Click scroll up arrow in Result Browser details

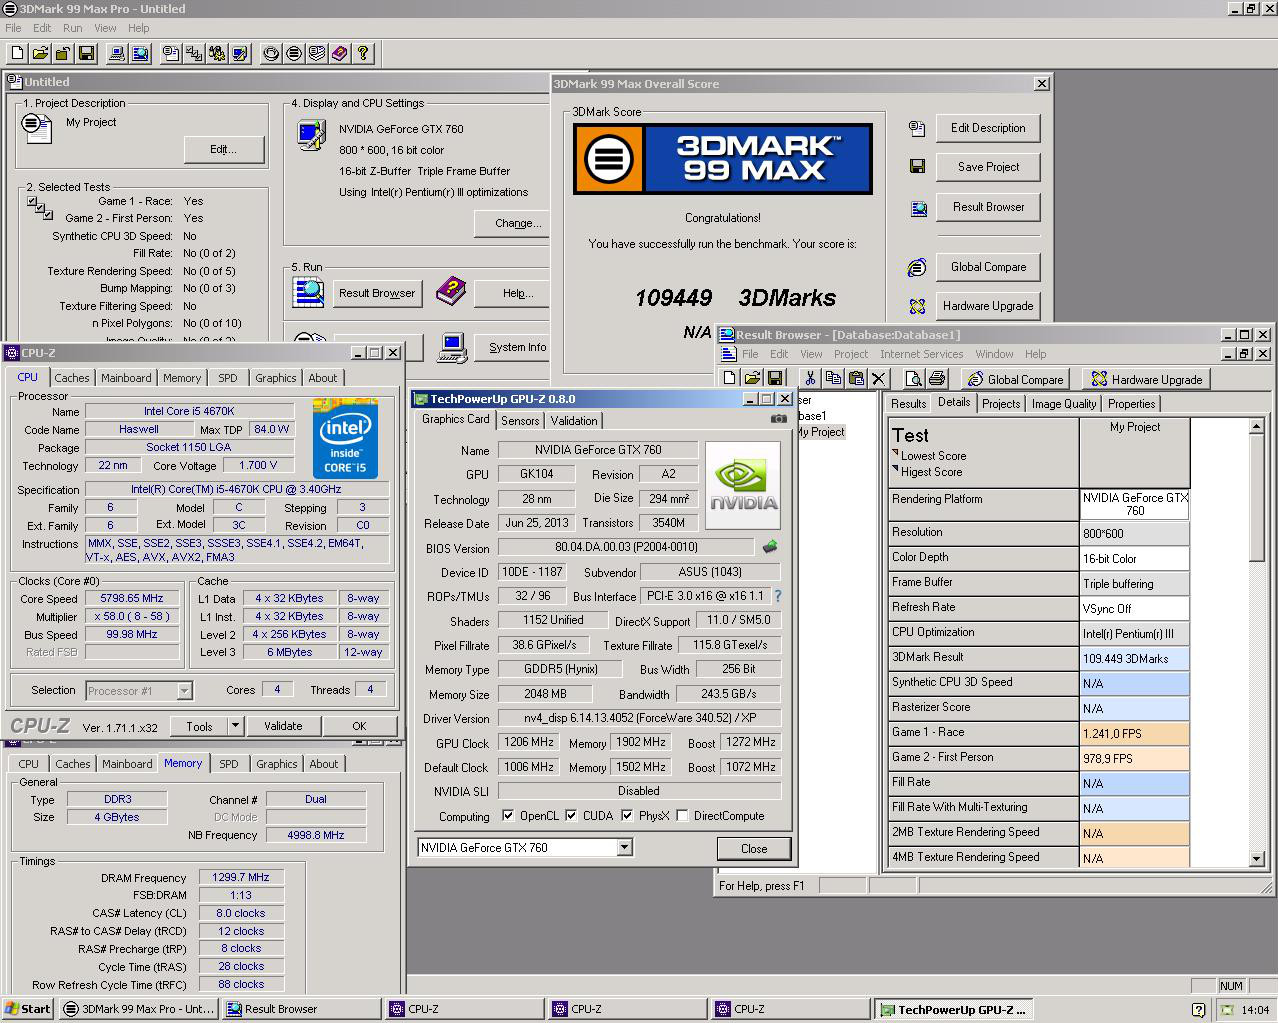point(1257,426)
